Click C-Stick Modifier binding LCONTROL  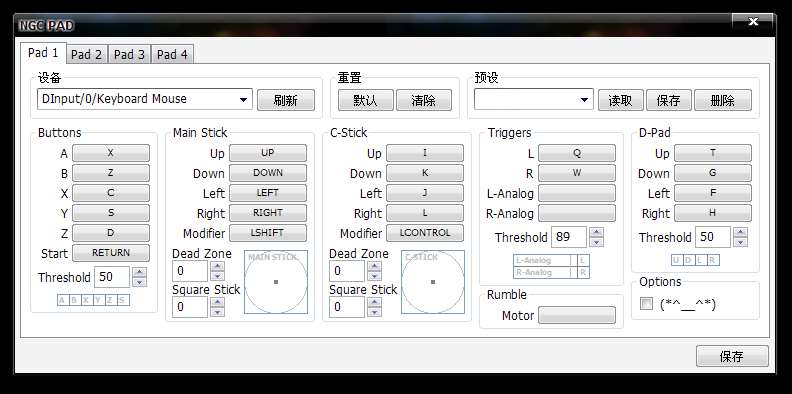point(425,233)
